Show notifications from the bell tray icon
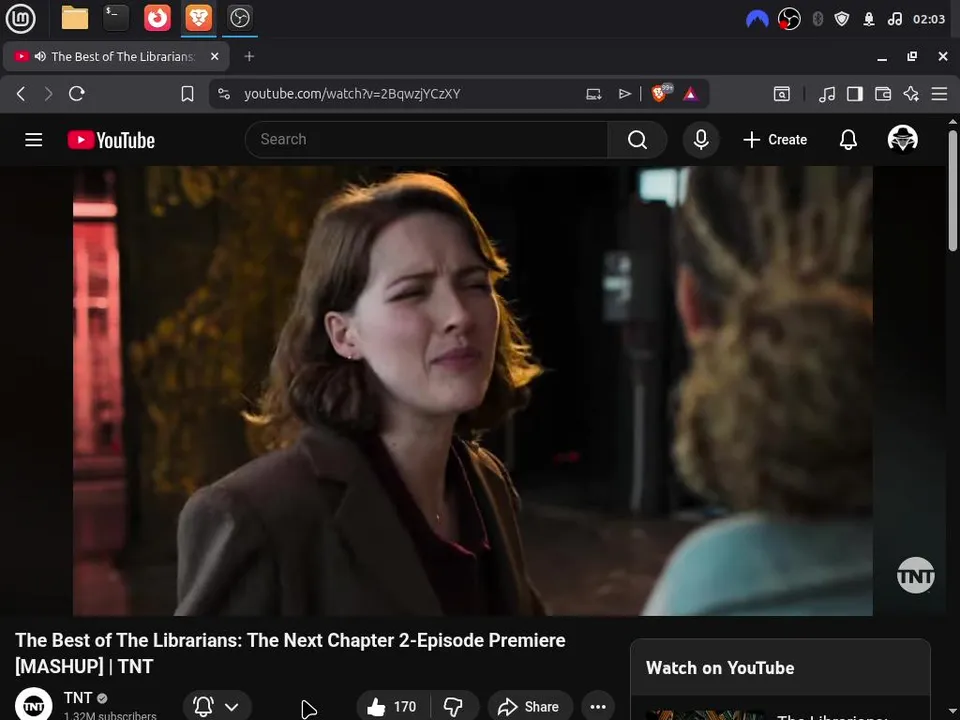The width and height of the screenshot is (960, 720). (x=869, y=19)
